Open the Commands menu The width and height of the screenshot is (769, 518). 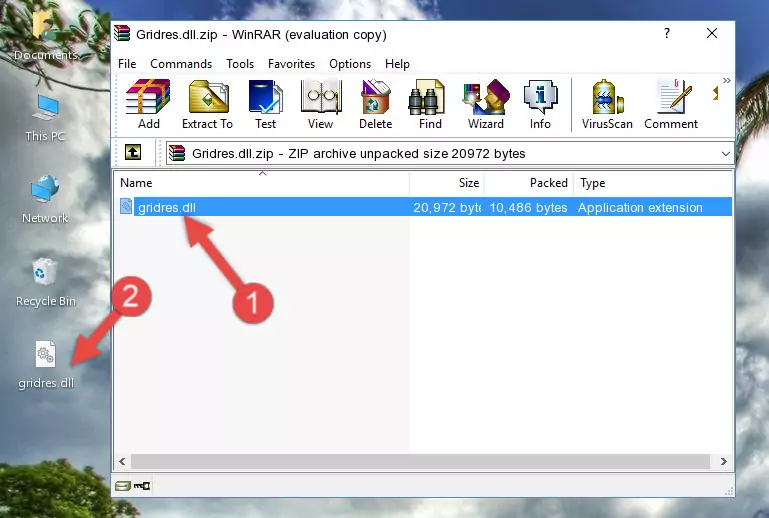click(x=181, y=64)
